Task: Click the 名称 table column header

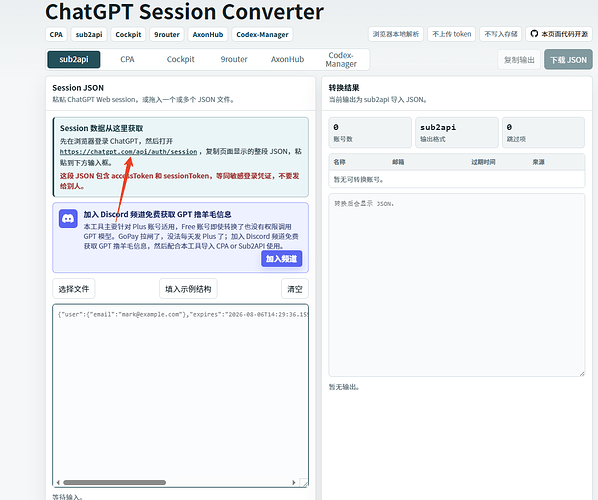Action: pos(339,162)
